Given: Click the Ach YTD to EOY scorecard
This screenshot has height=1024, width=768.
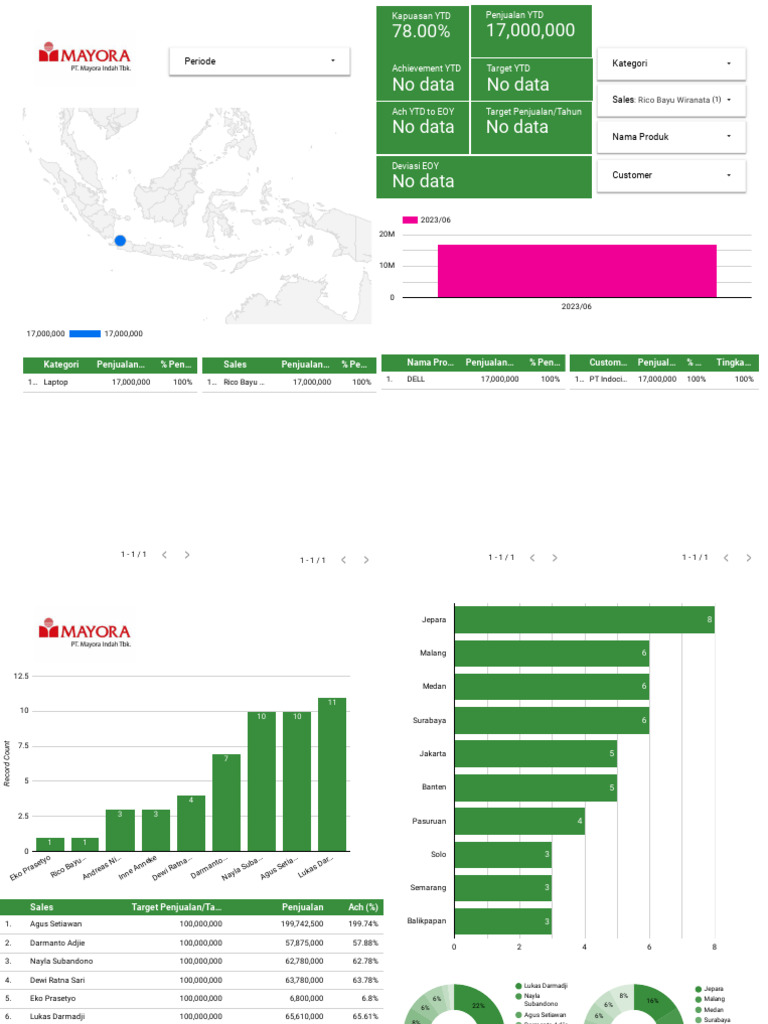Looking at the screenshot, I should [x=423, y=128].
